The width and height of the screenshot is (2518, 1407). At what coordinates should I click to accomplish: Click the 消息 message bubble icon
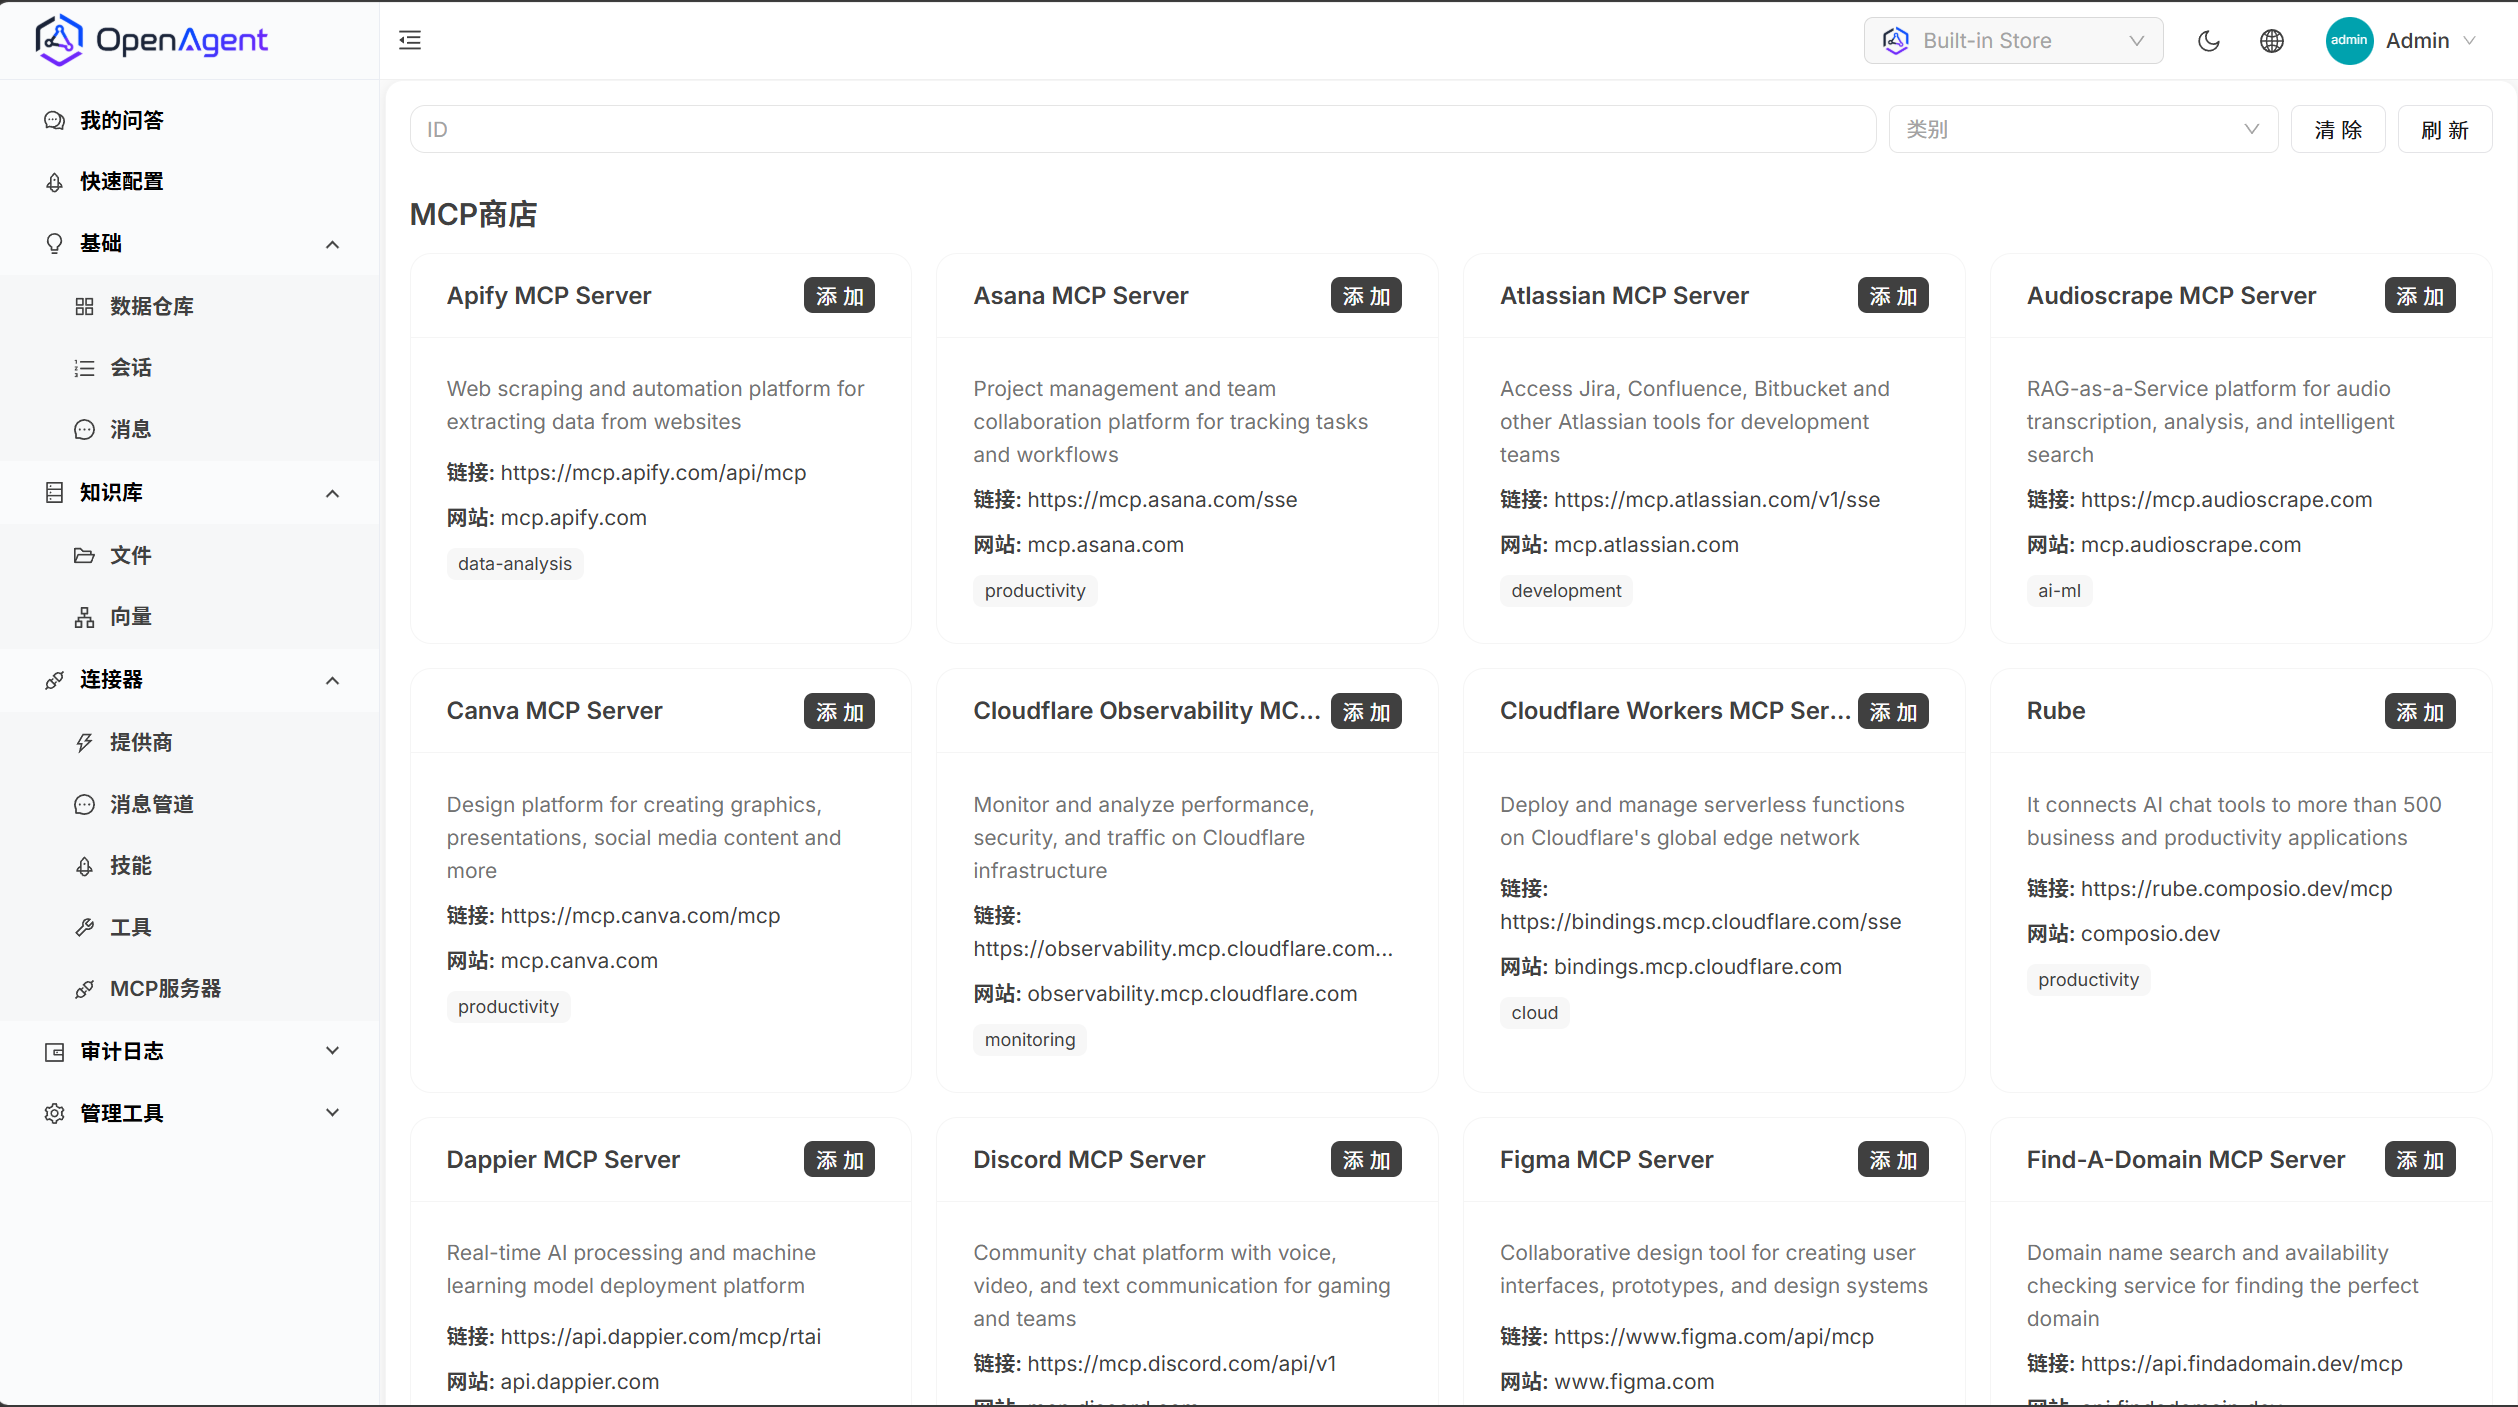click(x=85, y=430)
